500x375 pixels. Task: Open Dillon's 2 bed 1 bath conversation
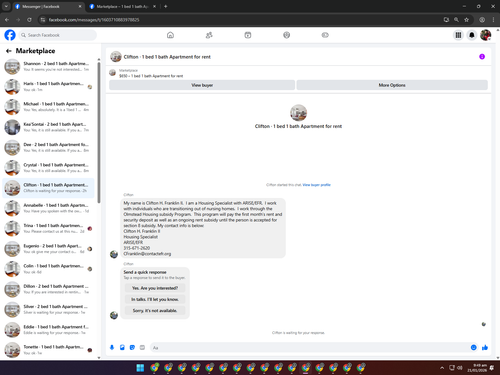coord(48,289)
